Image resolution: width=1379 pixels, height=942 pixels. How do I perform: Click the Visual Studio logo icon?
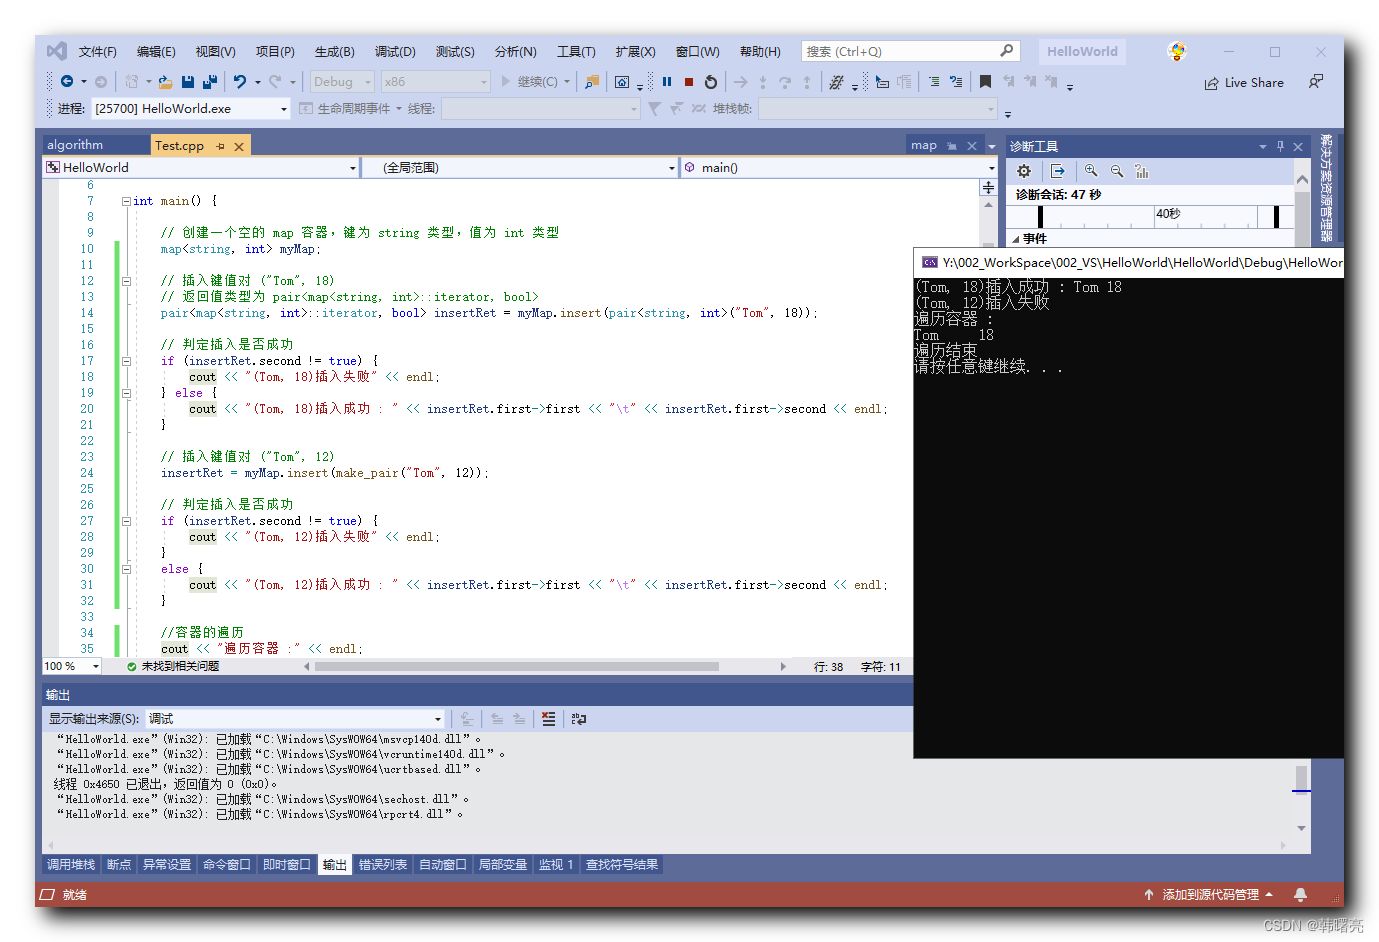57,51
